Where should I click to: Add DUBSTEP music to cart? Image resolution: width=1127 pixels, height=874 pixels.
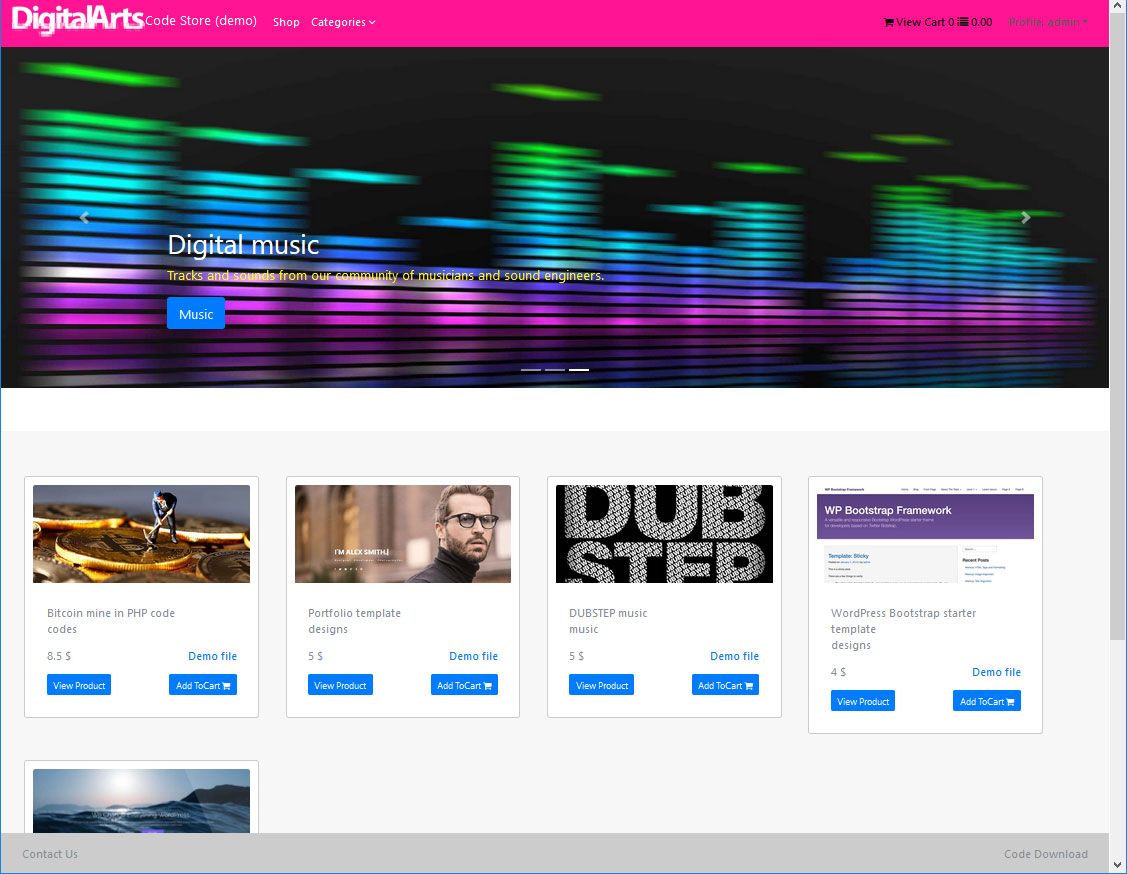725,686
